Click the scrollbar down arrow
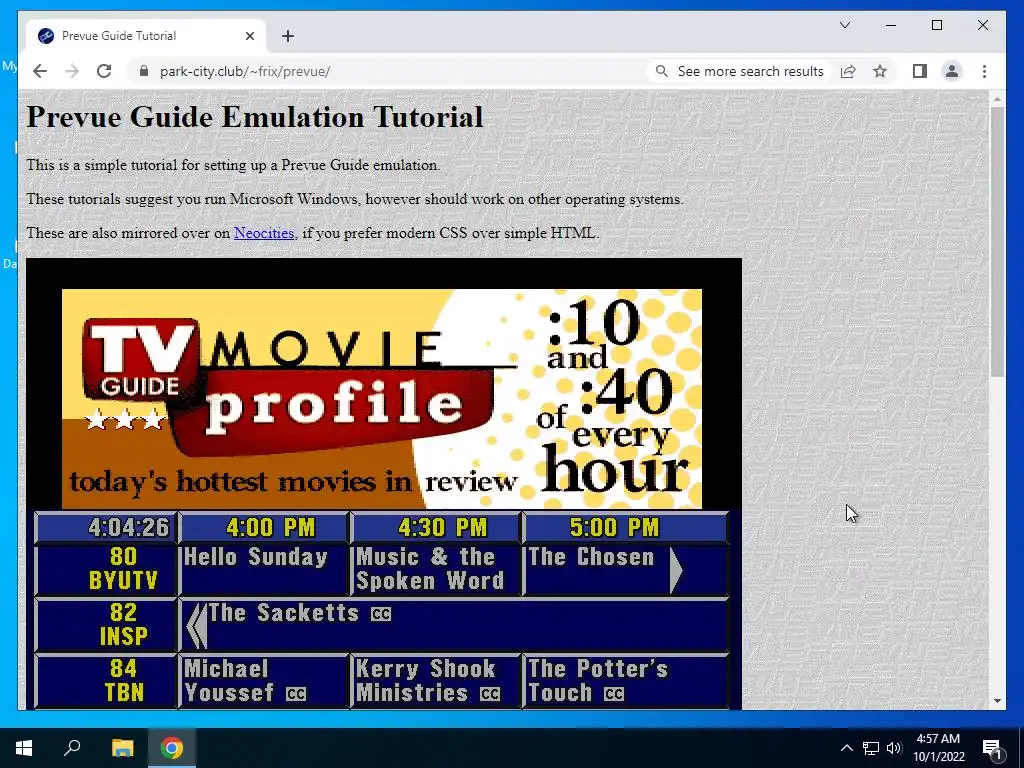 (x=997, y=701)
